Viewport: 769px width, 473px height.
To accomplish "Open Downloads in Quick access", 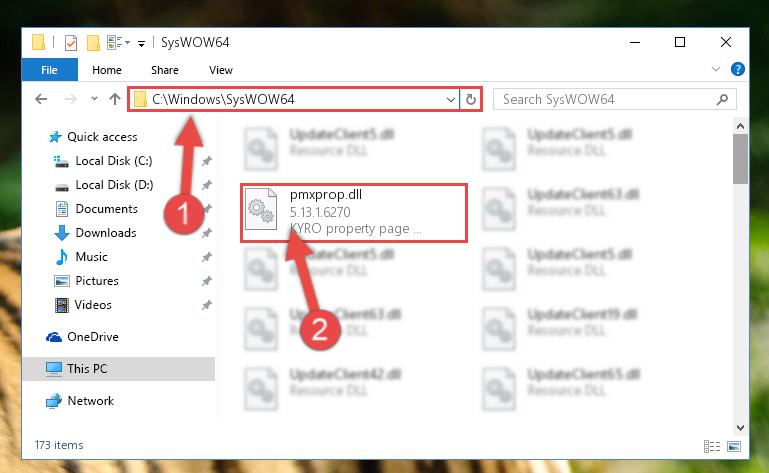I will [106, 233].
